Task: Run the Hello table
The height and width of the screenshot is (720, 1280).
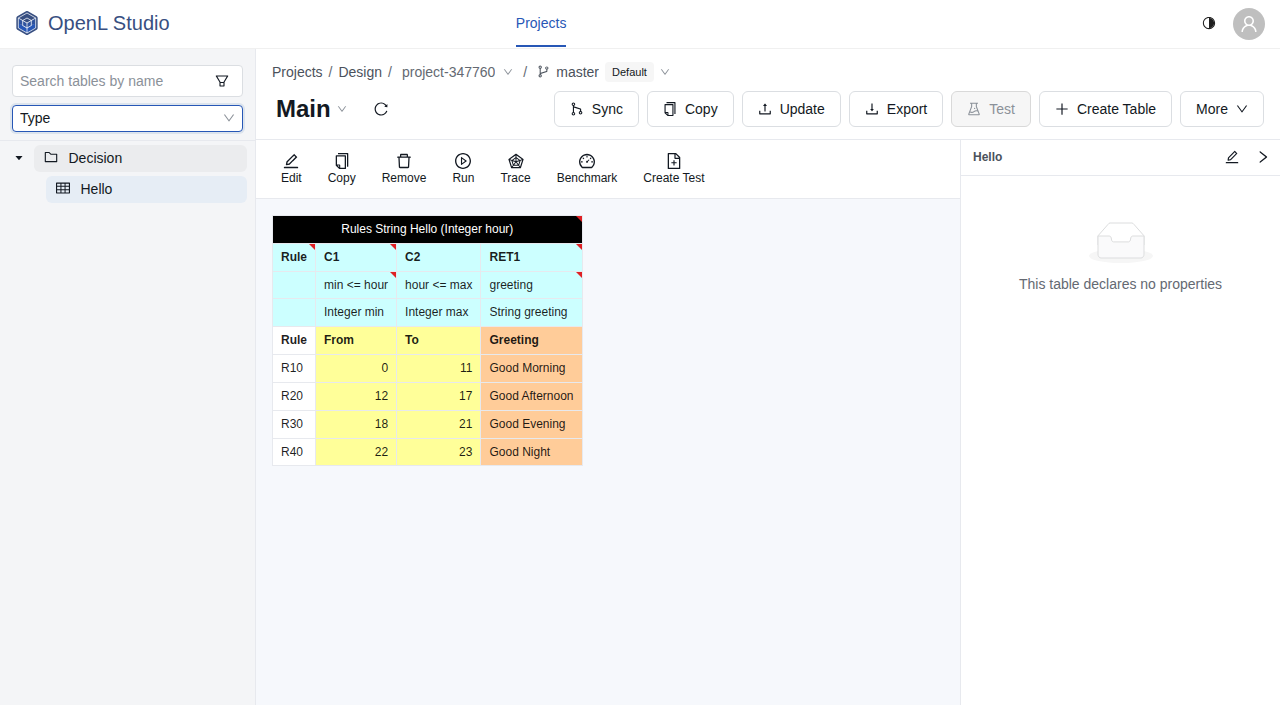Action: coord(463,168)
